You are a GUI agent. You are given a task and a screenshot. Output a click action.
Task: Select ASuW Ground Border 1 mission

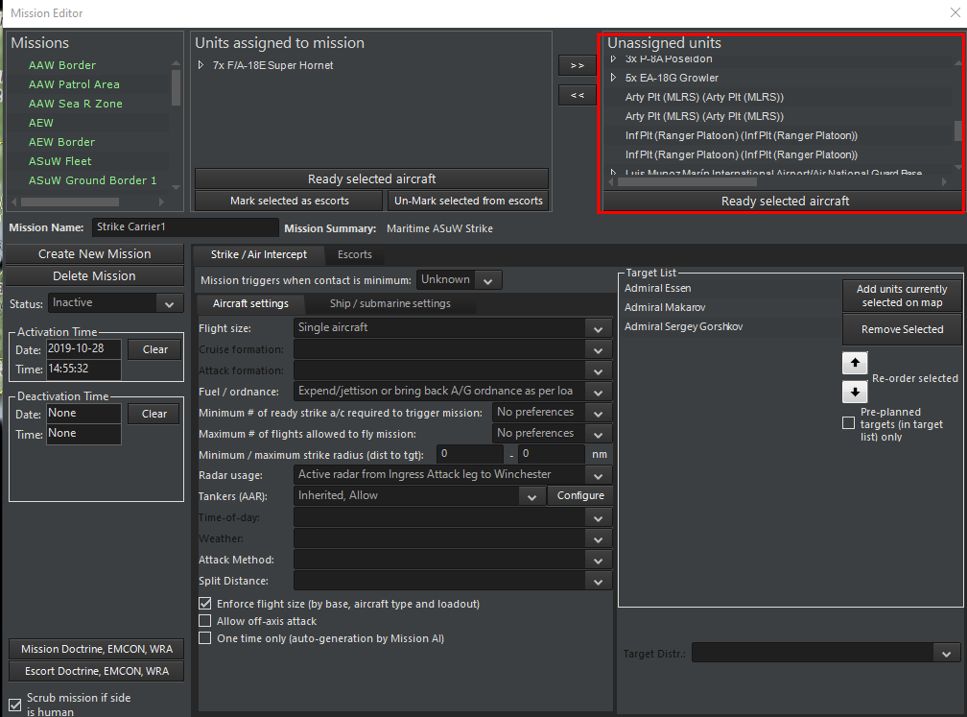pyautogui.click(x=93, y=180)
